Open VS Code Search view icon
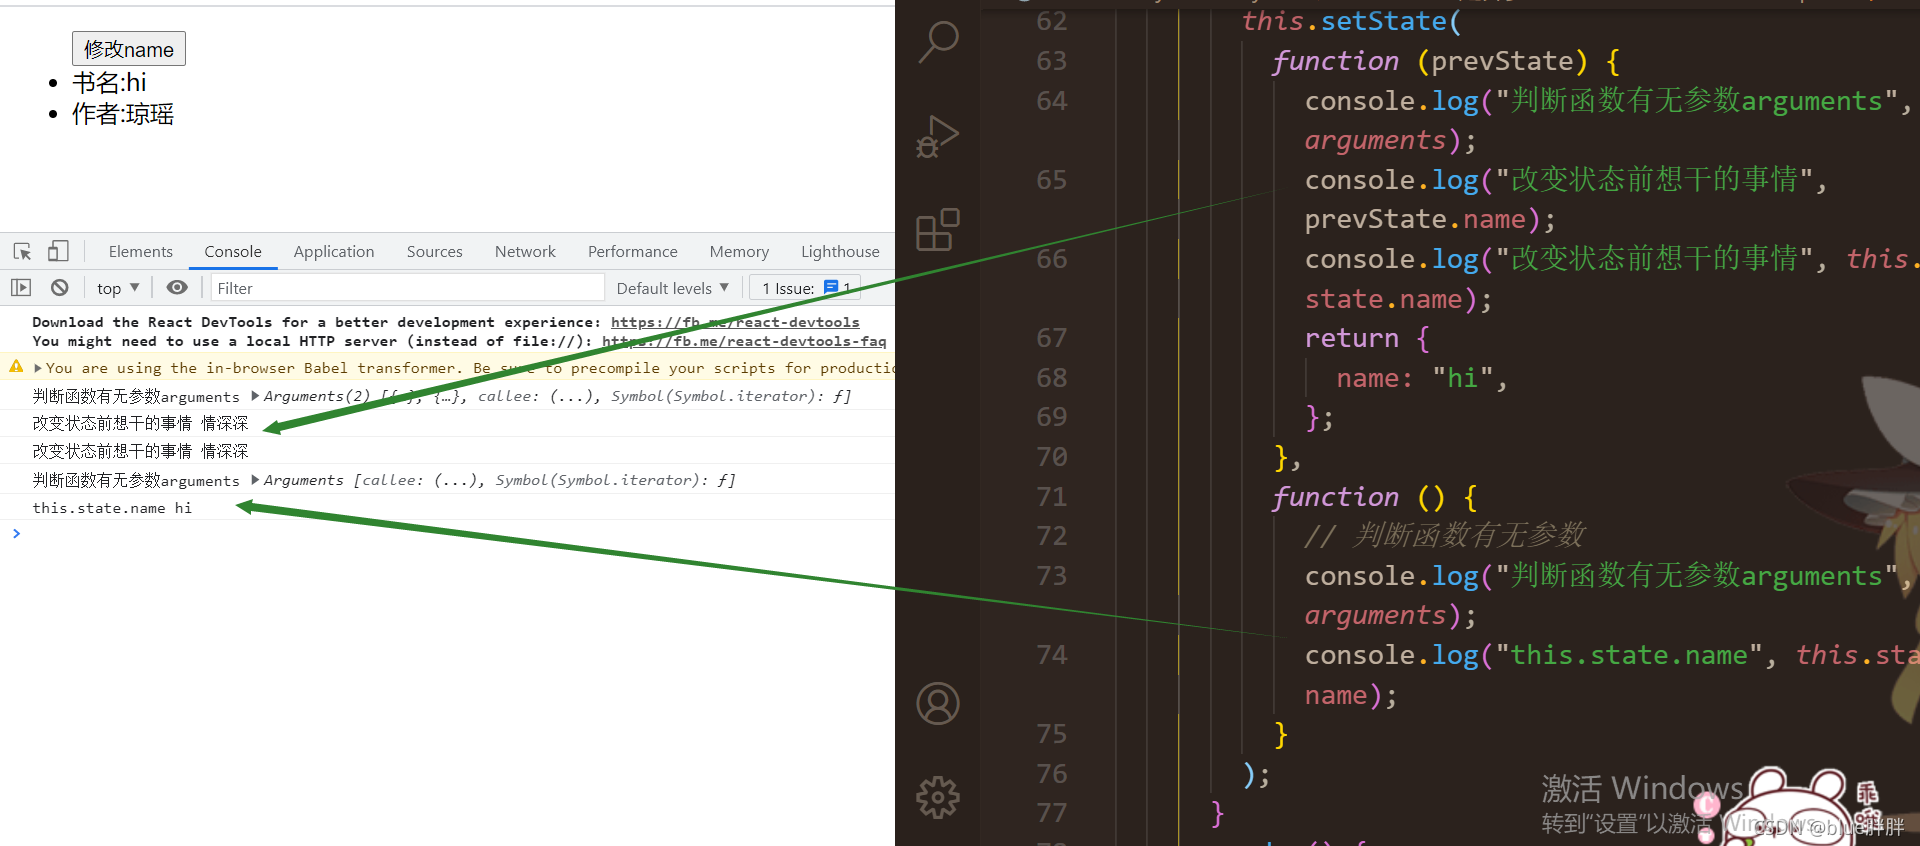Image resolution: width=1920 pixels, height=846 pixels. click(x=938, y=42)
